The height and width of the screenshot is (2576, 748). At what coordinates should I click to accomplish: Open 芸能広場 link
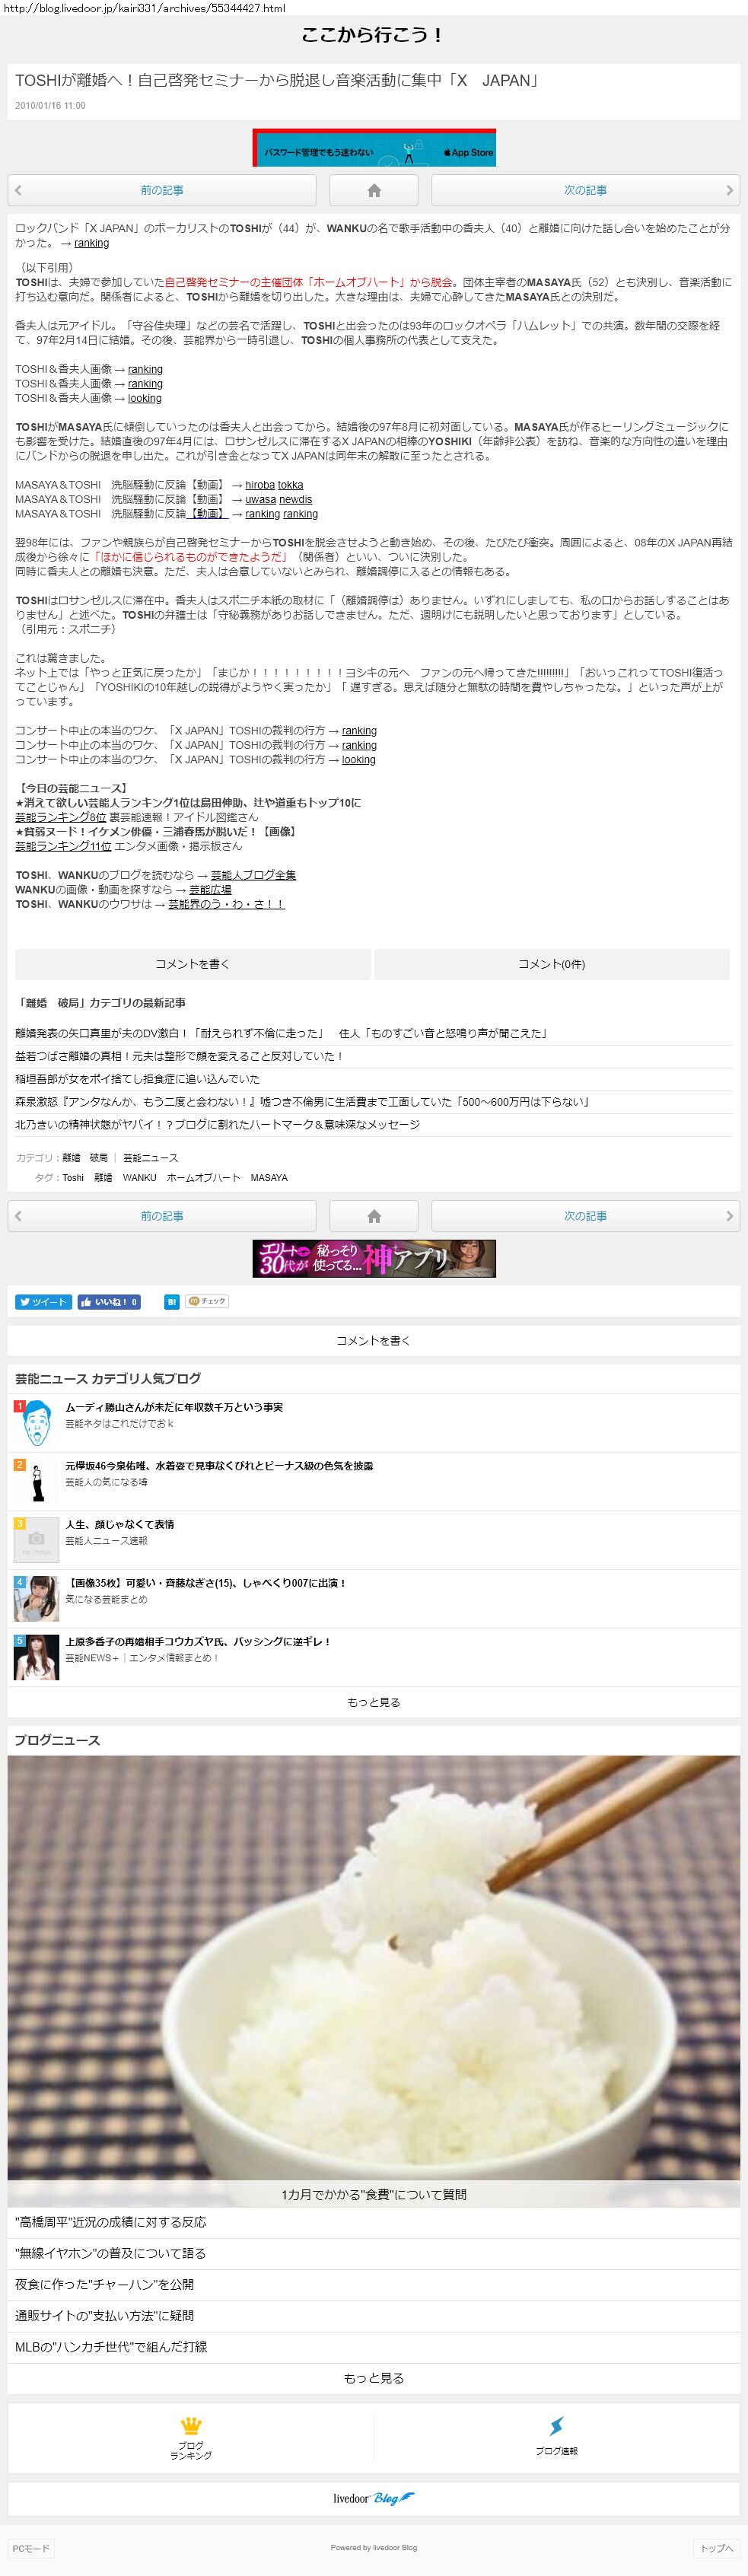tap(210, 889)
